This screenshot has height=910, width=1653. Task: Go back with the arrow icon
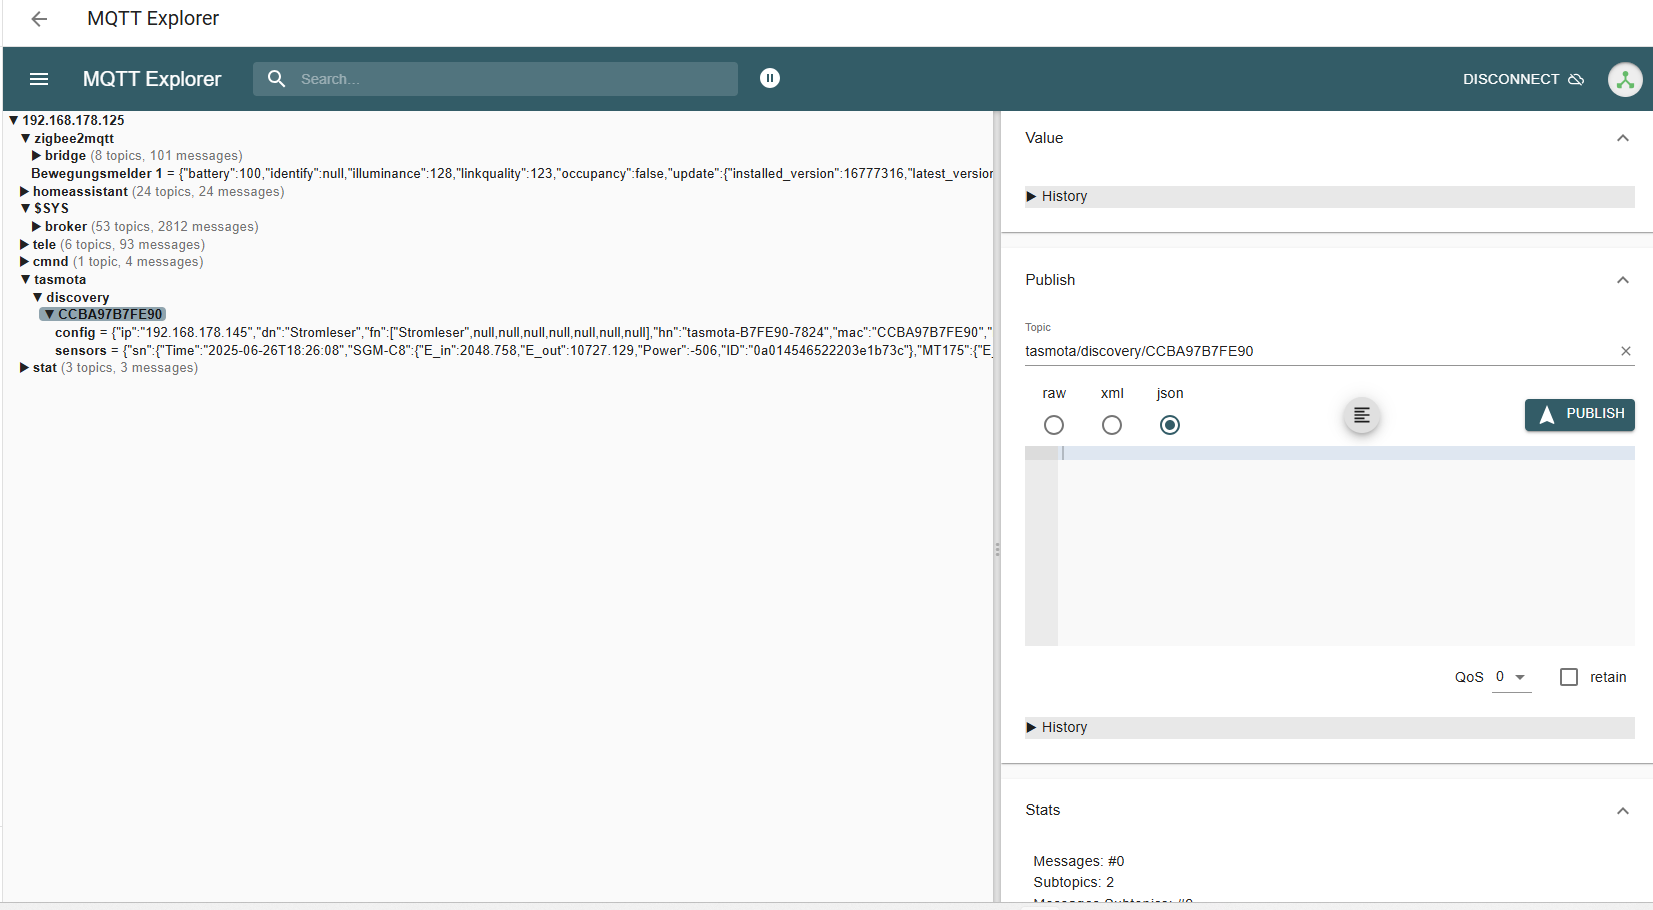pos(39,19)
